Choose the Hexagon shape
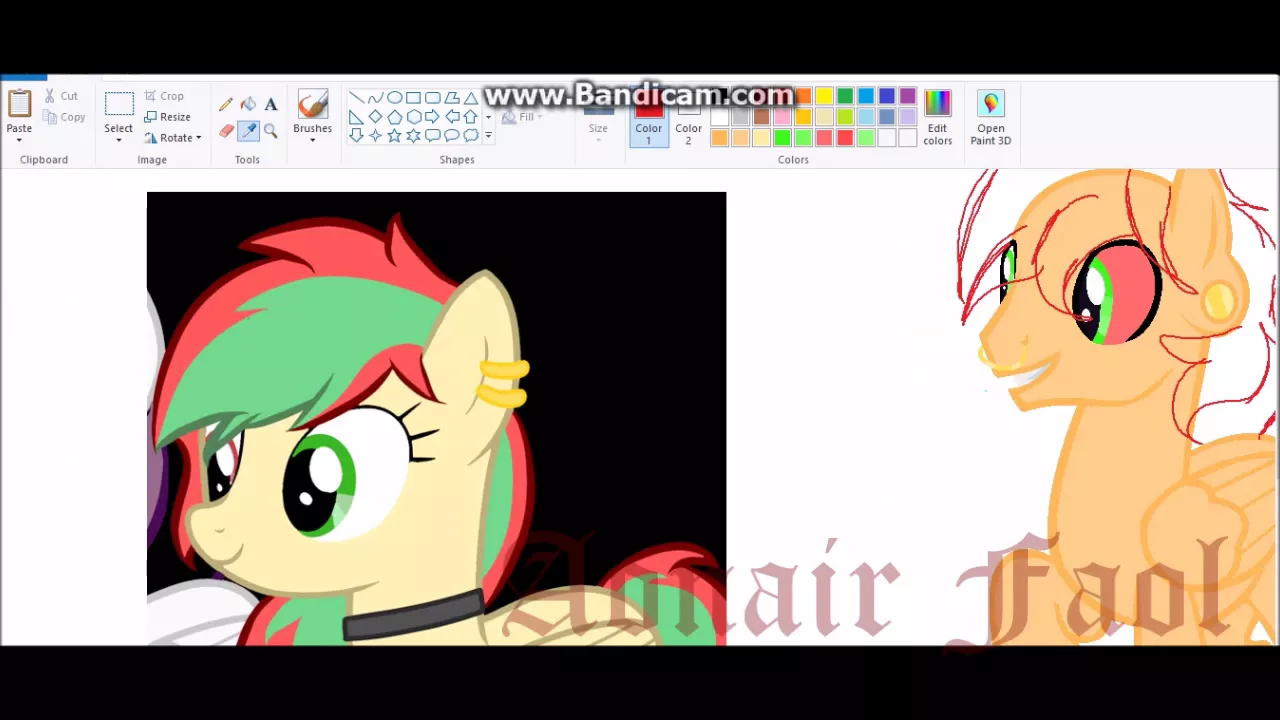 point(413,117)
